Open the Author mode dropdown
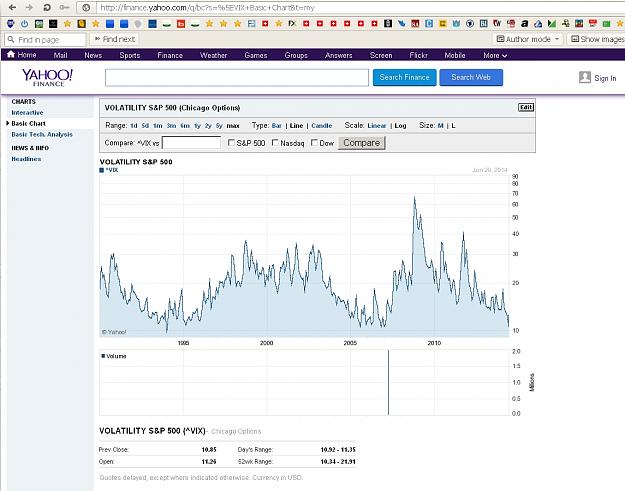625x491 pixels. point(528,39)
